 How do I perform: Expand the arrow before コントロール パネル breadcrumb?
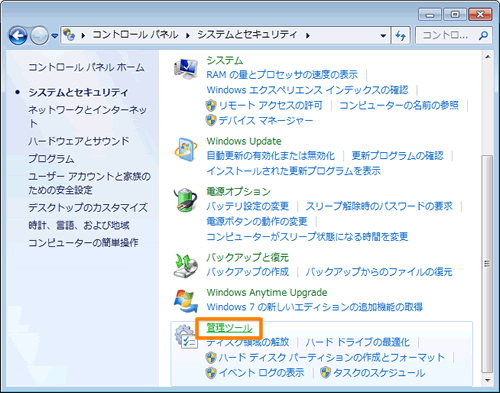click(83, 35)
